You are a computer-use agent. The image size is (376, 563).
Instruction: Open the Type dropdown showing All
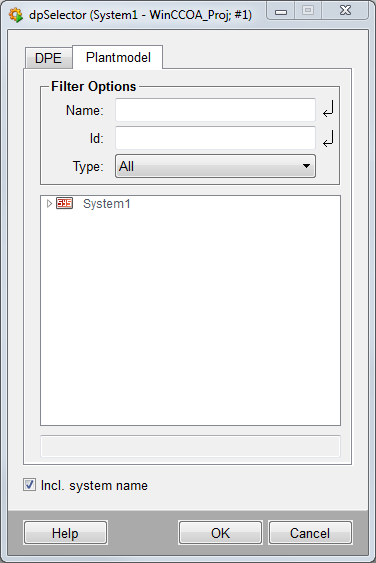[x=215, y=166]
